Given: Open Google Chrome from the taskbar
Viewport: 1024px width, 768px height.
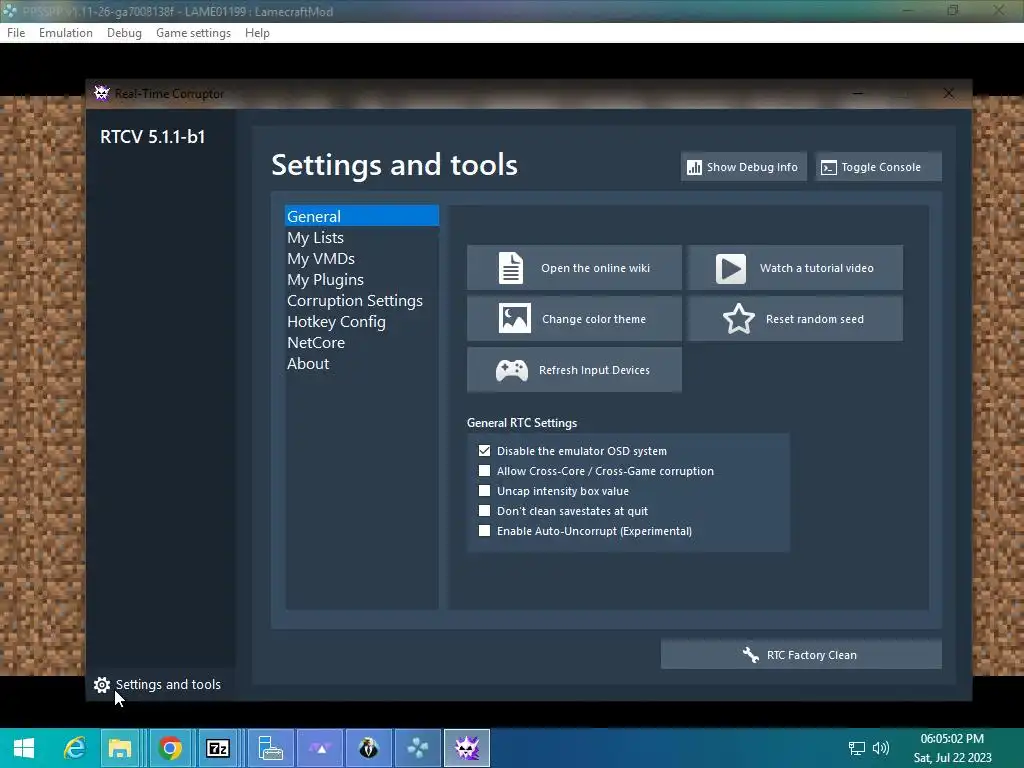Looking at the screenshot, I should pyautogui.click(x=170, y=748).
